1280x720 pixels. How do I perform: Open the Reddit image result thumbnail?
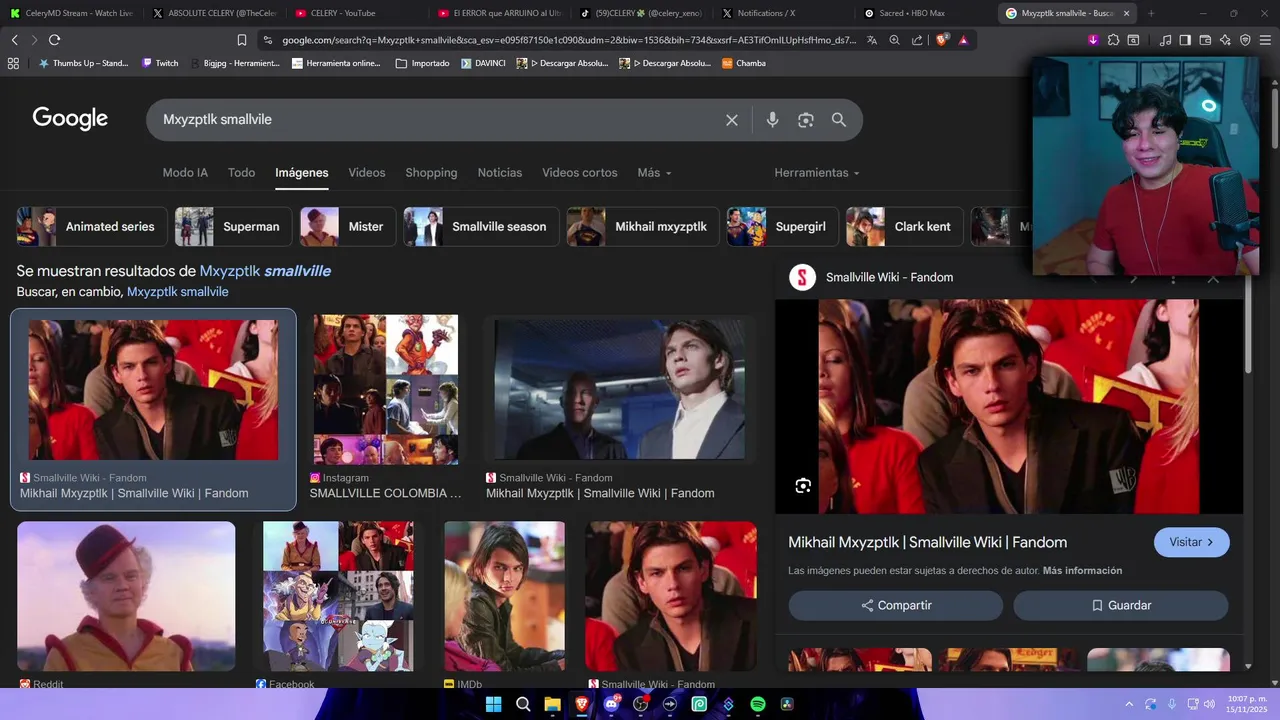126,596
